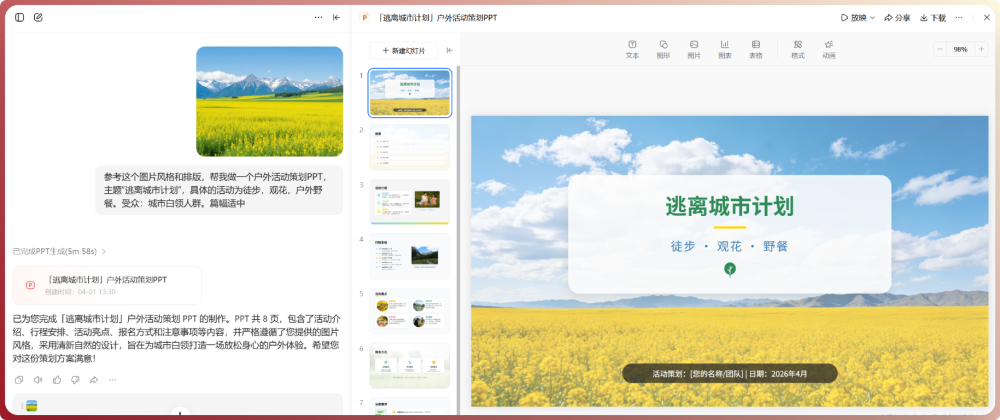Open more actions under the response
Screen dimensions: 1000x420
(x=113, y=380)
